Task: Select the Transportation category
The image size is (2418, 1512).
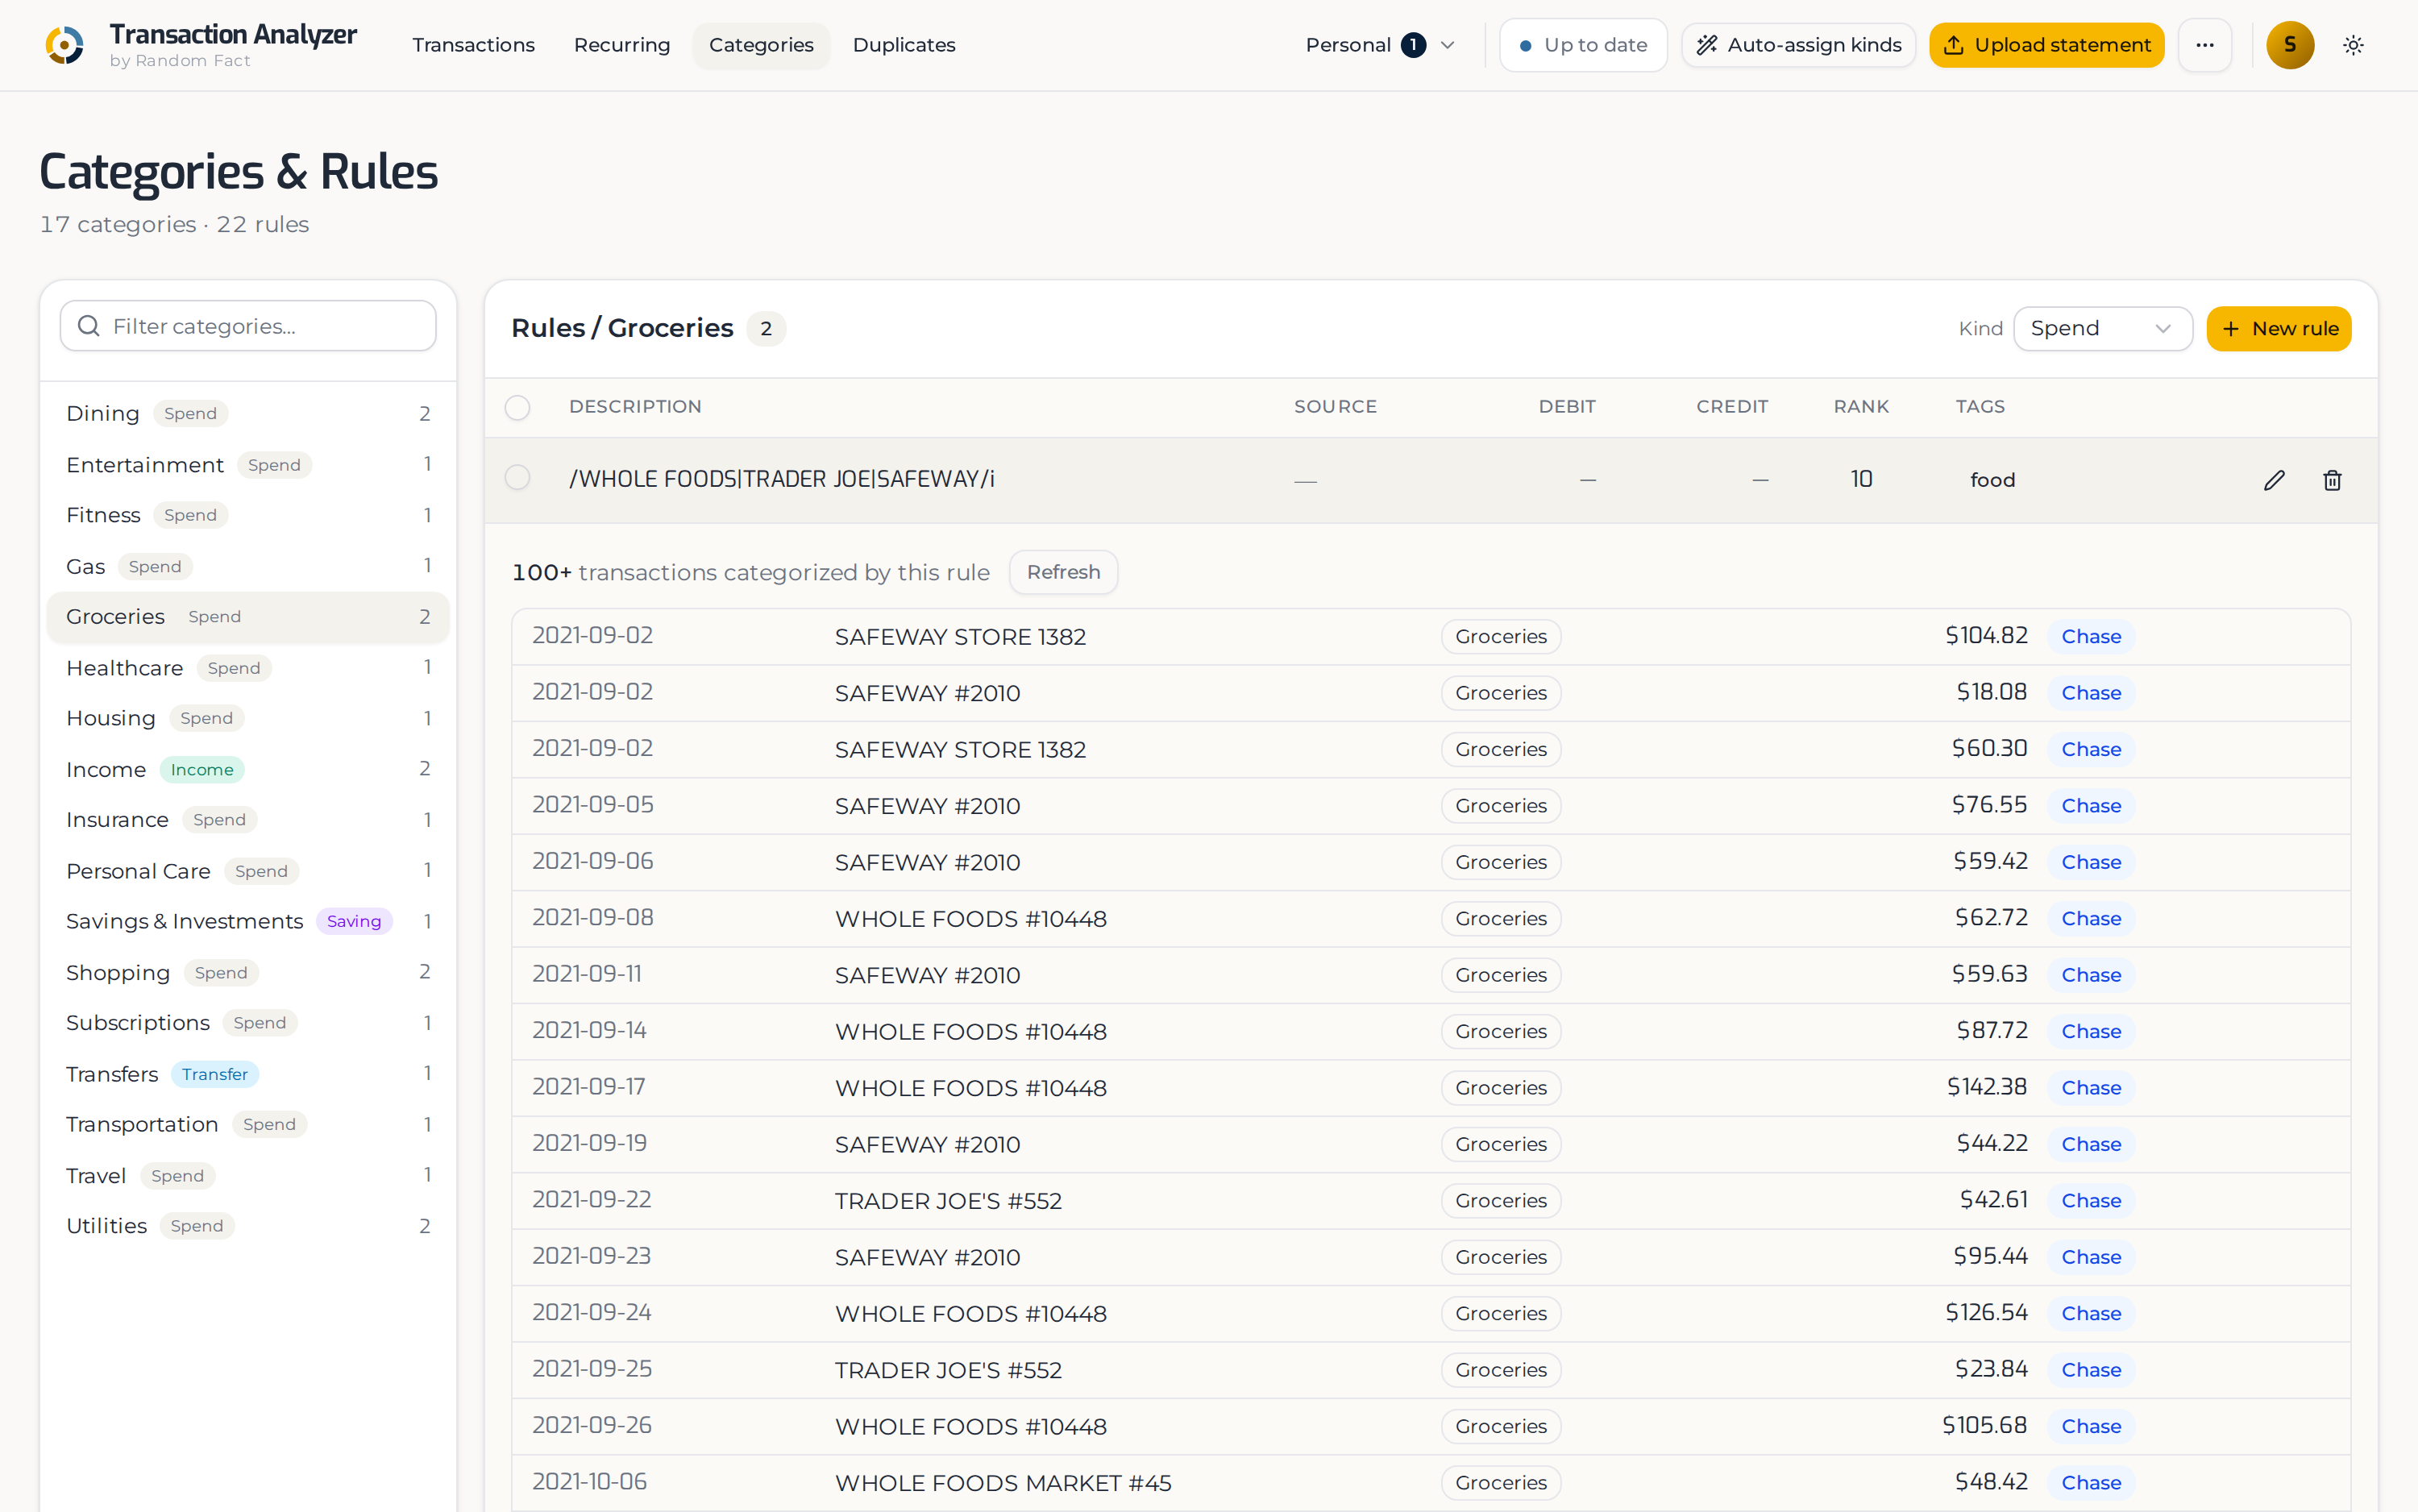Action: pyautogui.click(x=248, y=1124)
